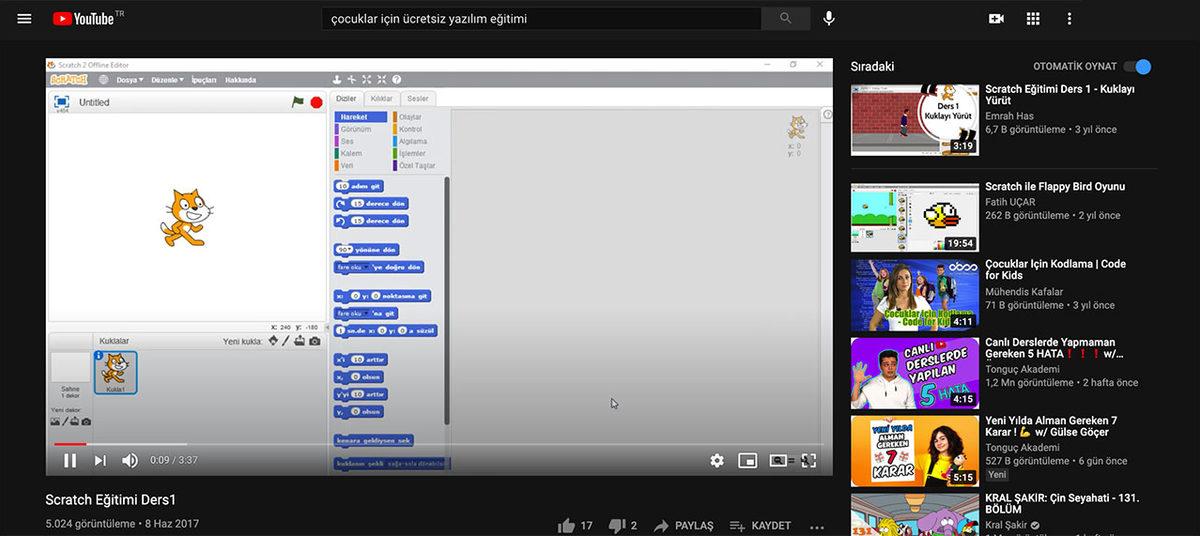Click the Paylaş share button

[683, 525]
